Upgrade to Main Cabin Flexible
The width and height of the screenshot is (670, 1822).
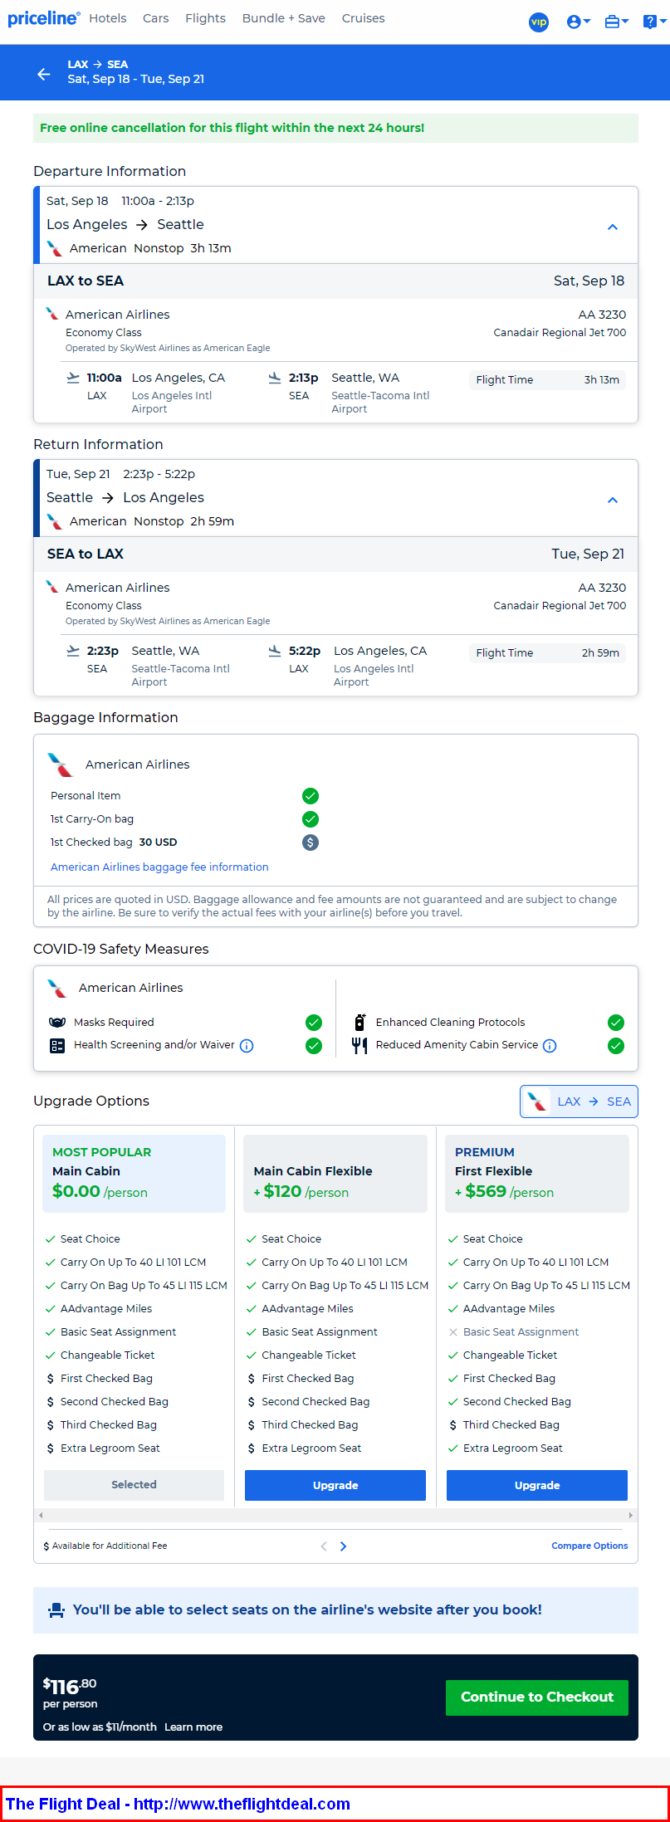pyautogui.click(x=335, y=1485)
